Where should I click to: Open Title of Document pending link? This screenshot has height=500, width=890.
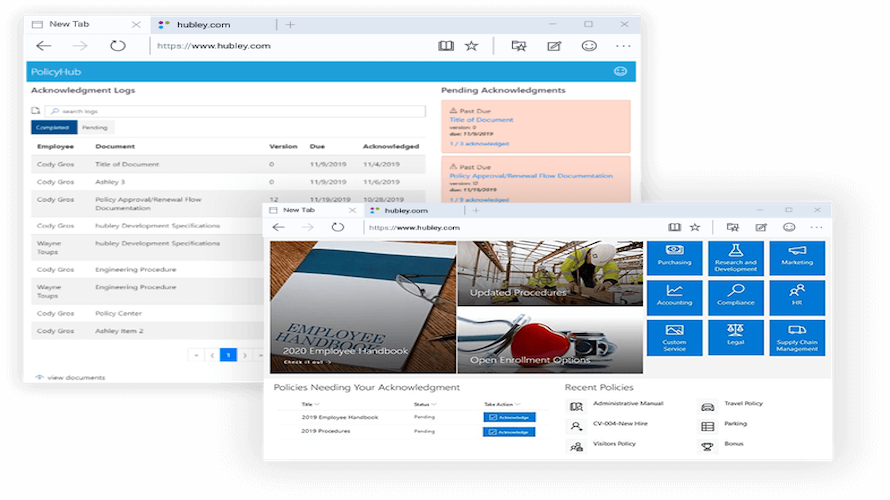coord(481,120)
